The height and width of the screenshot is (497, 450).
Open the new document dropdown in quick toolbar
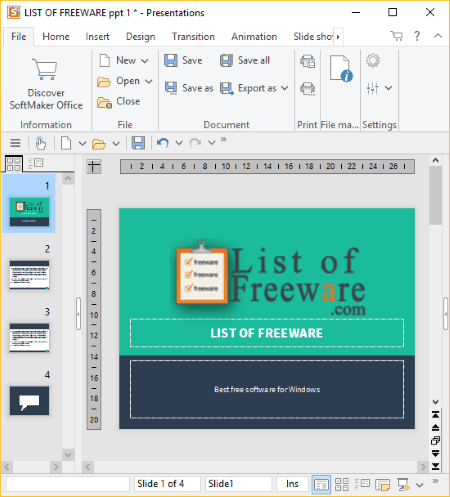(82, 144)
